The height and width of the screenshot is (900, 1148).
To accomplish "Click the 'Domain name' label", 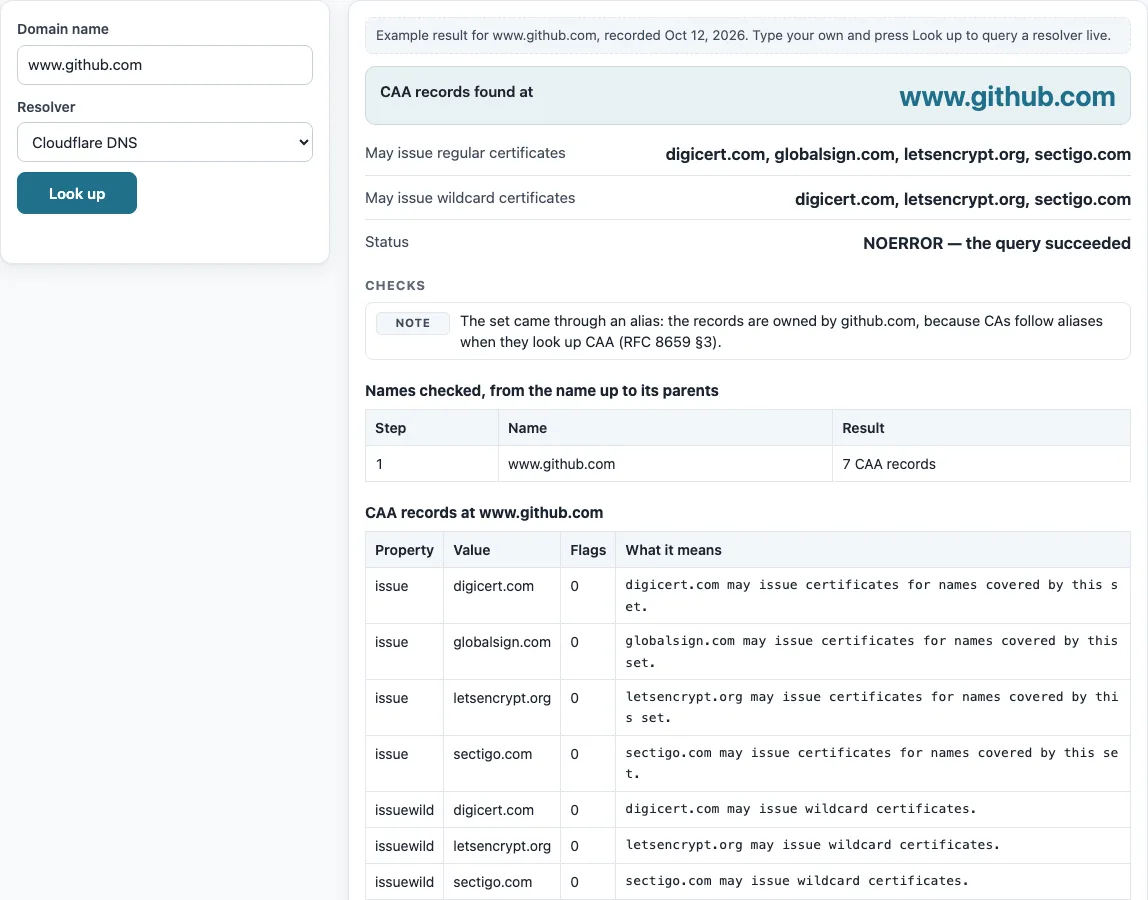I will (x=63, y=29).
